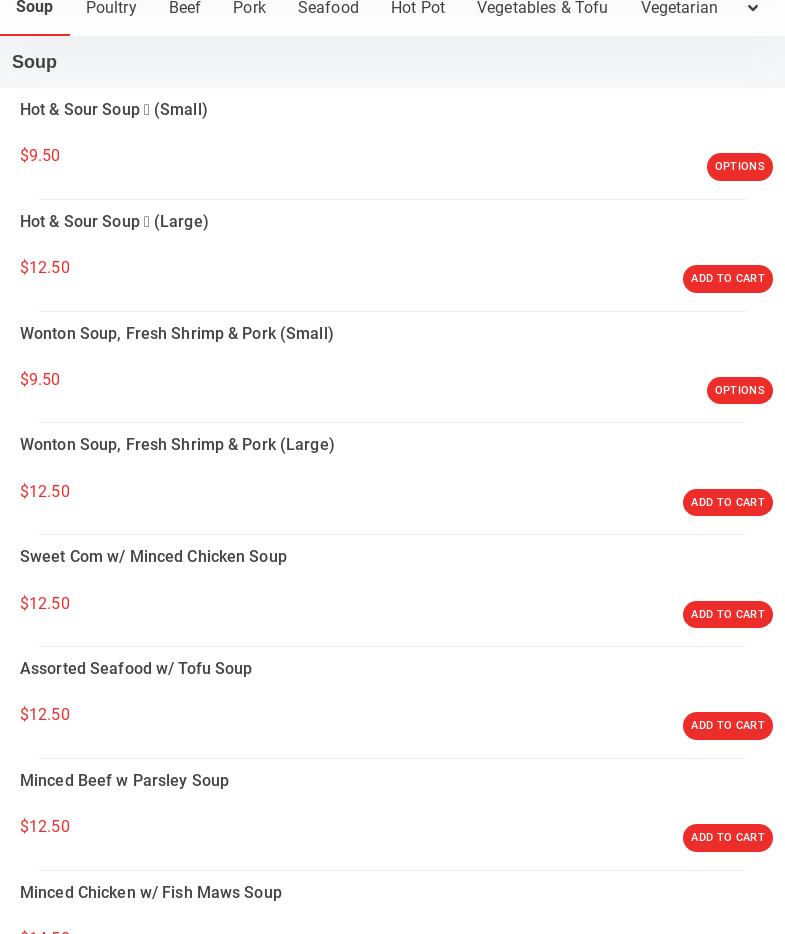Add Assorted Seafood Tofu Soup to cart
Viewport: 785px width, 934px height.
pos(727,726)
